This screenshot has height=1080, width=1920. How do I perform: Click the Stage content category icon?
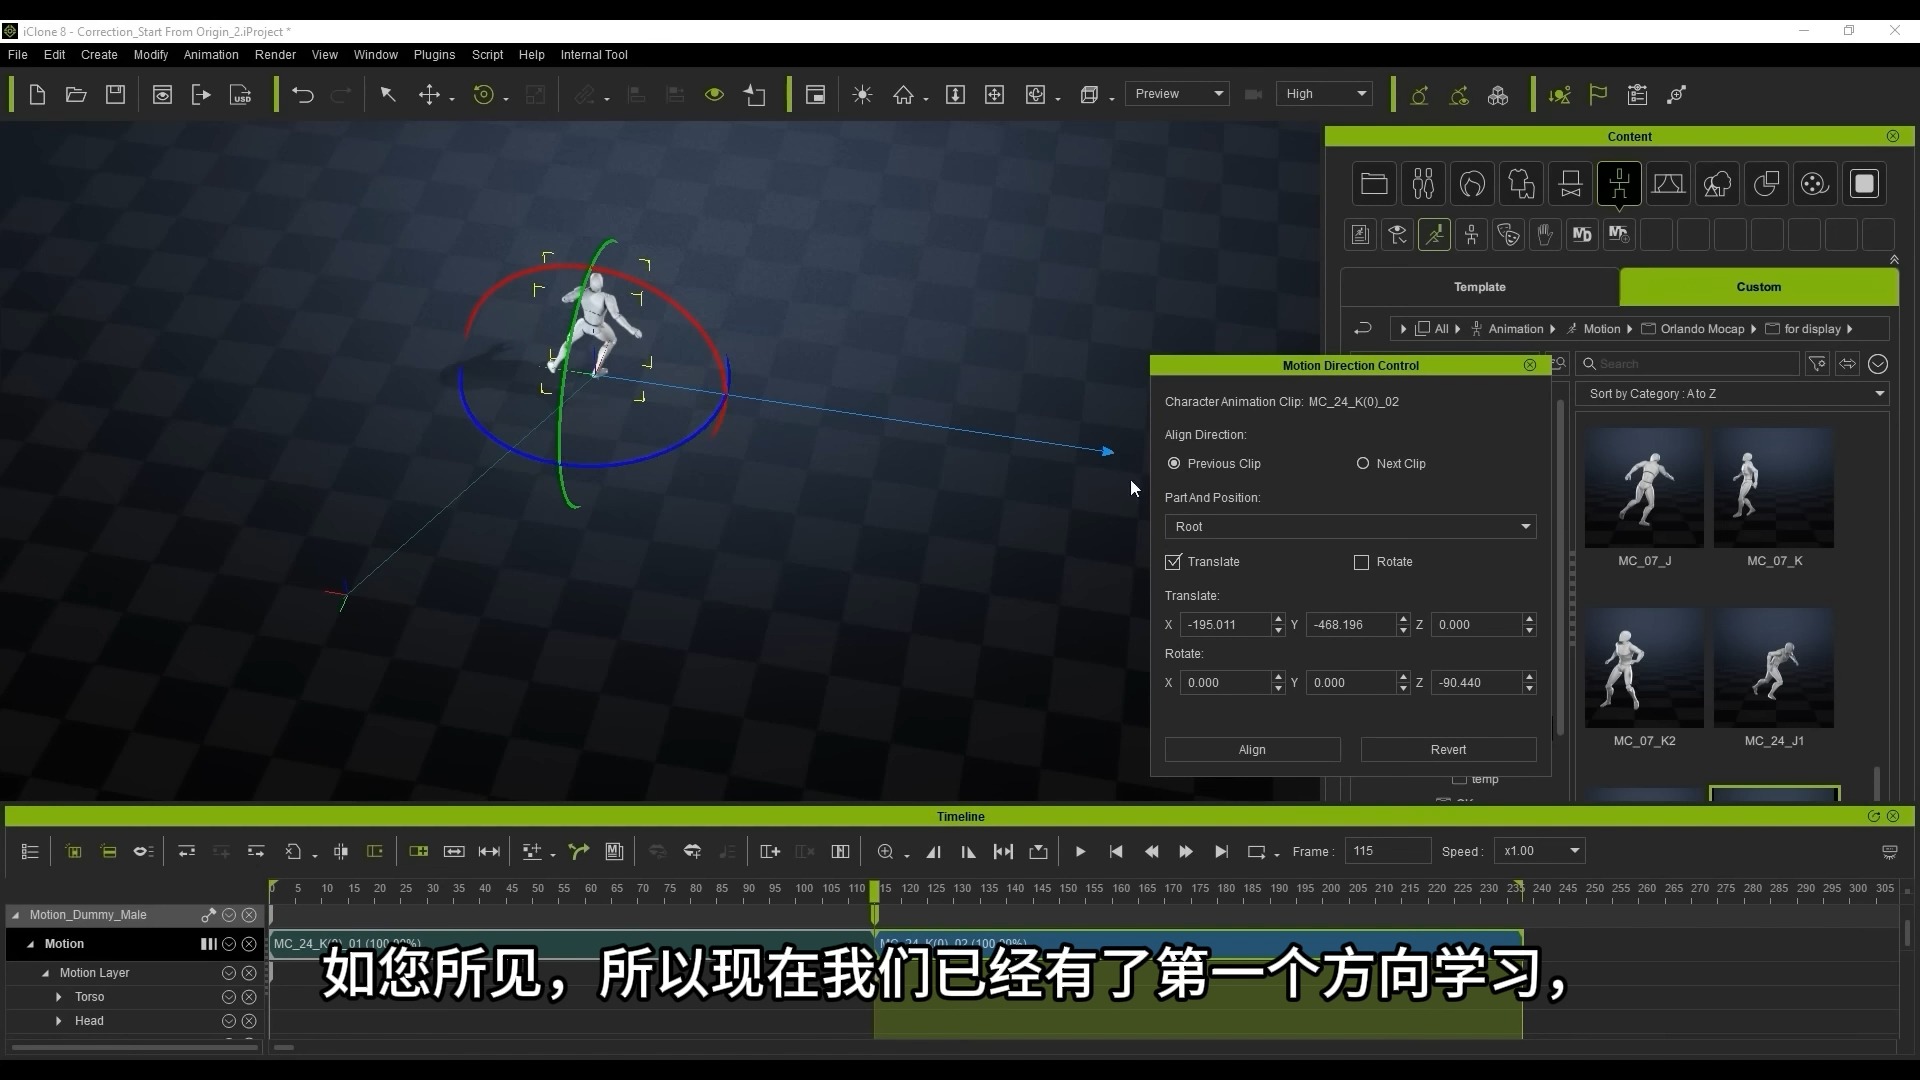click(x=1669, y=184)
